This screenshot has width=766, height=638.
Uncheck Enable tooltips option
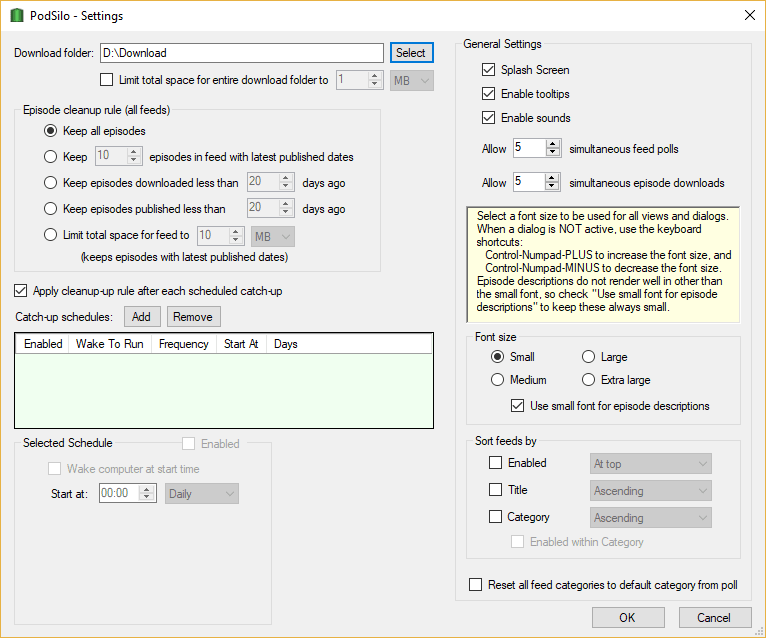pos(489,94)
